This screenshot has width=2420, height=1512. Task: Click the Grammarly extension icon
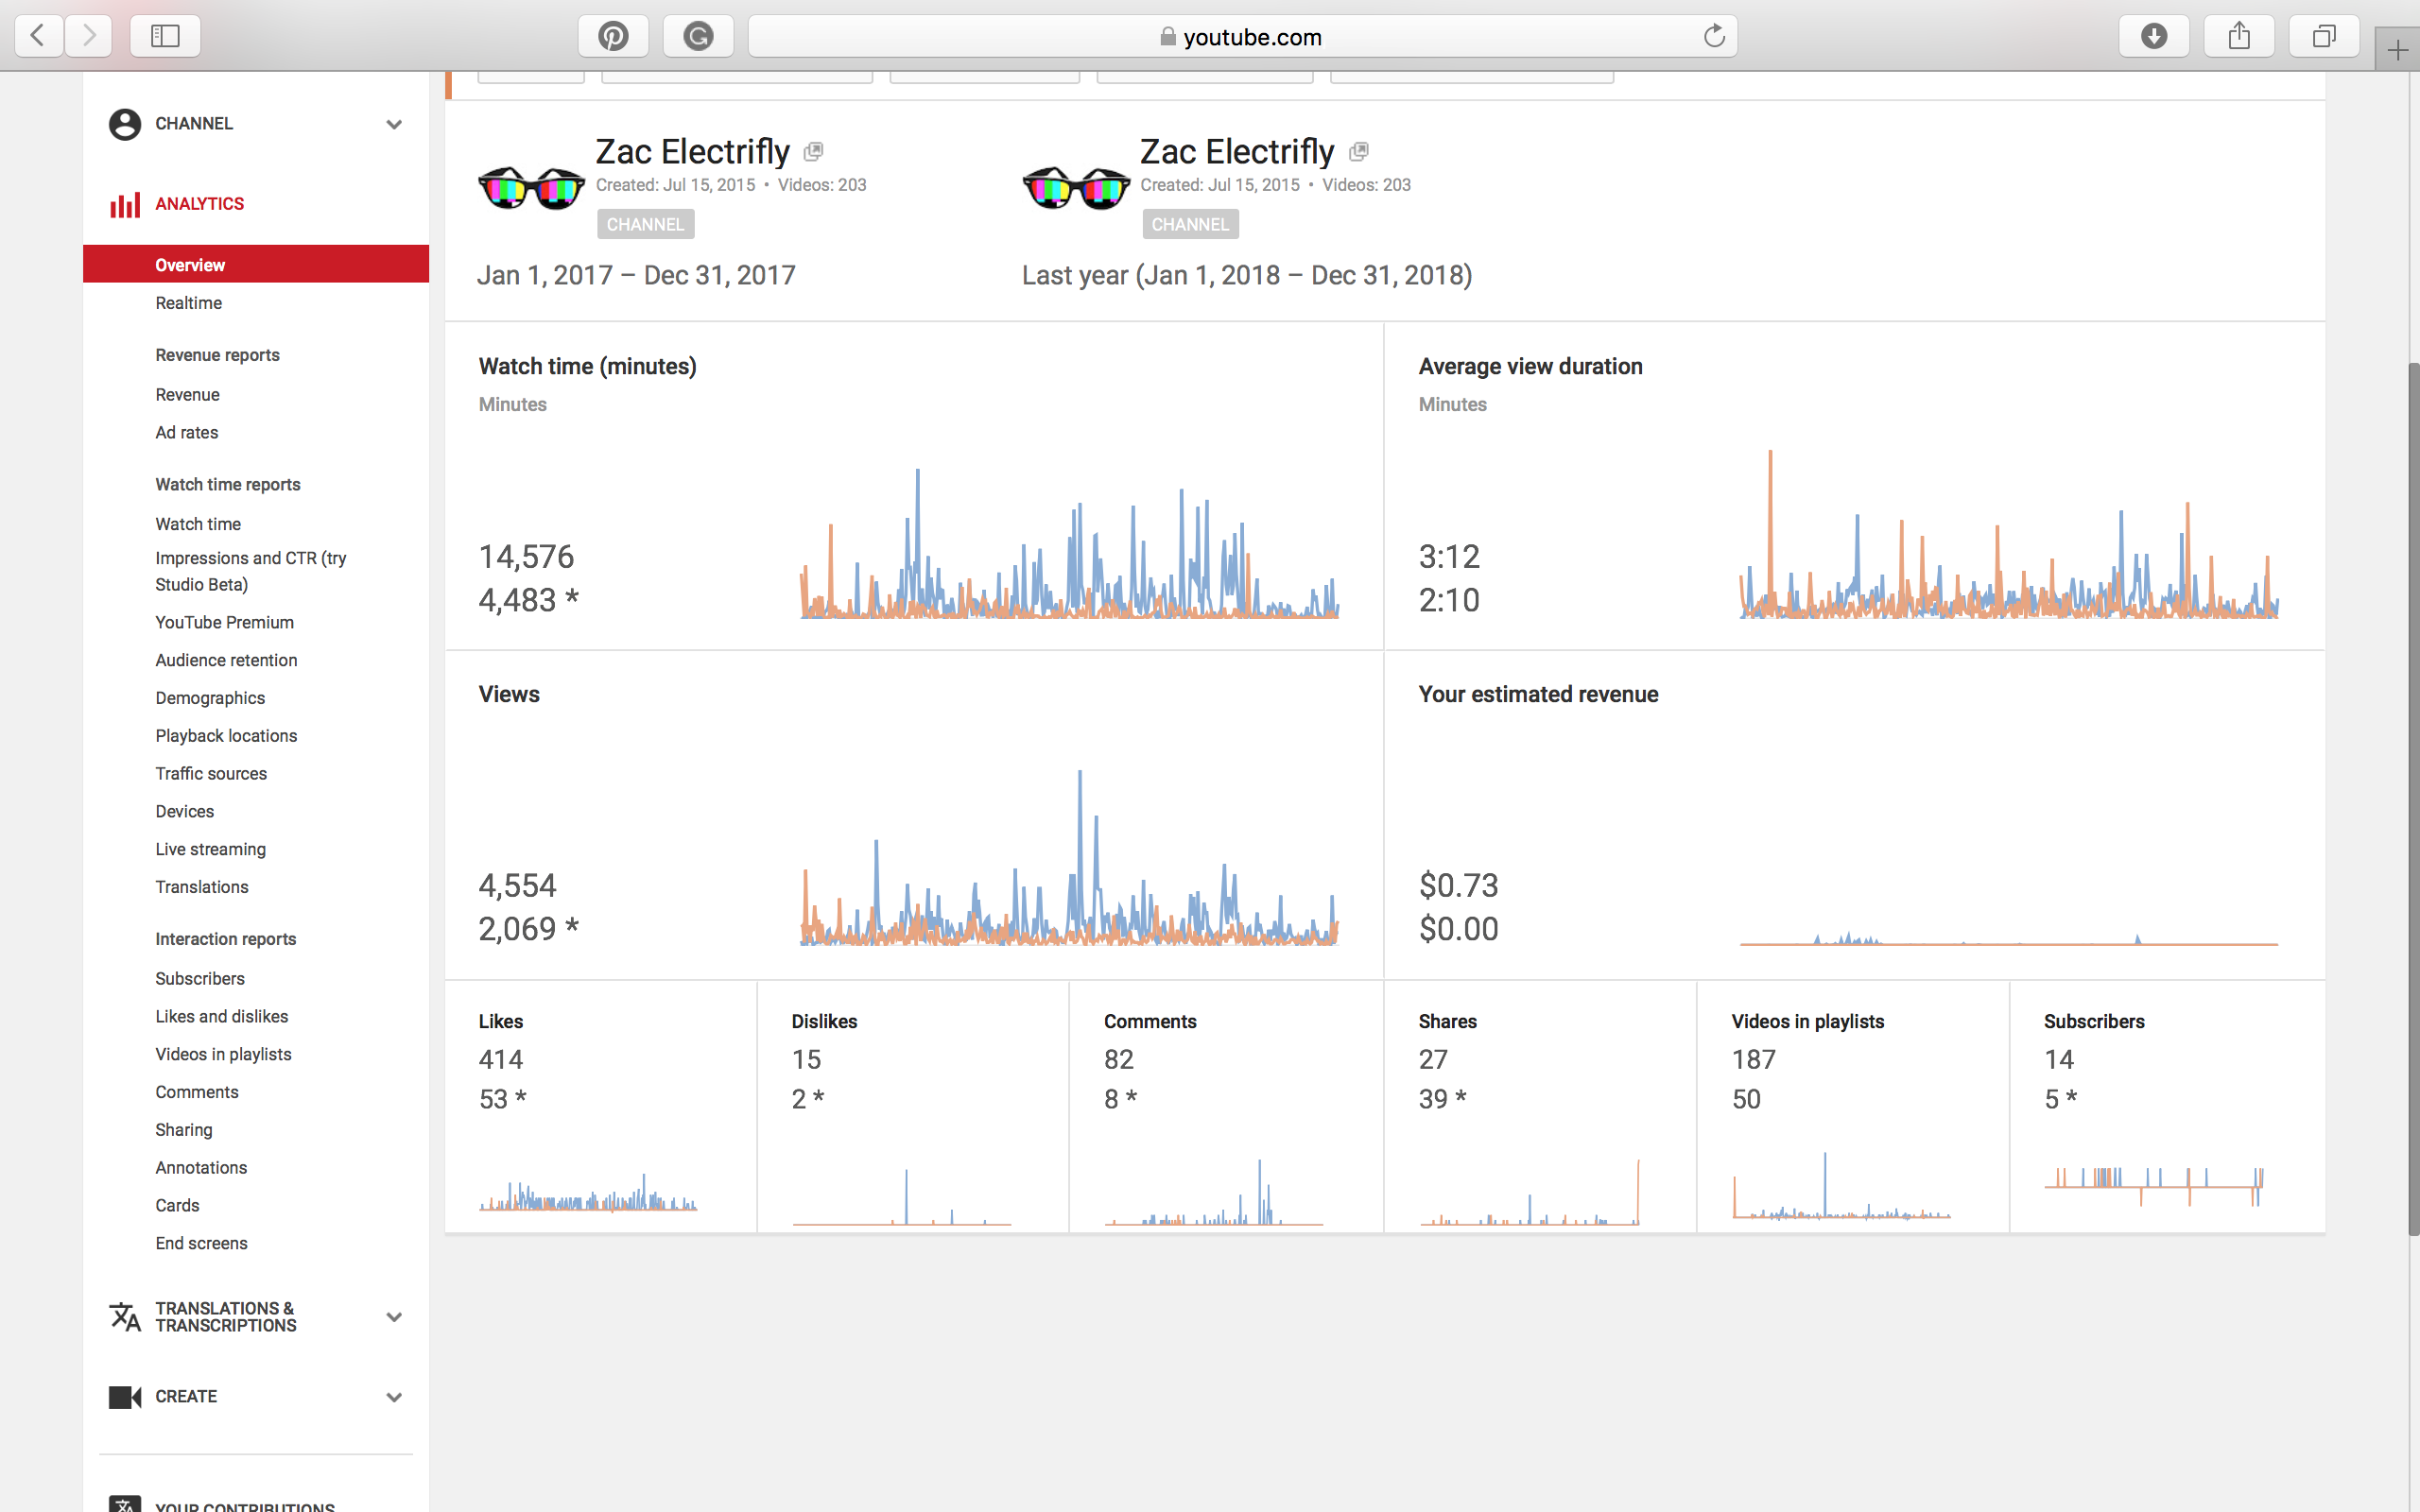698,37
